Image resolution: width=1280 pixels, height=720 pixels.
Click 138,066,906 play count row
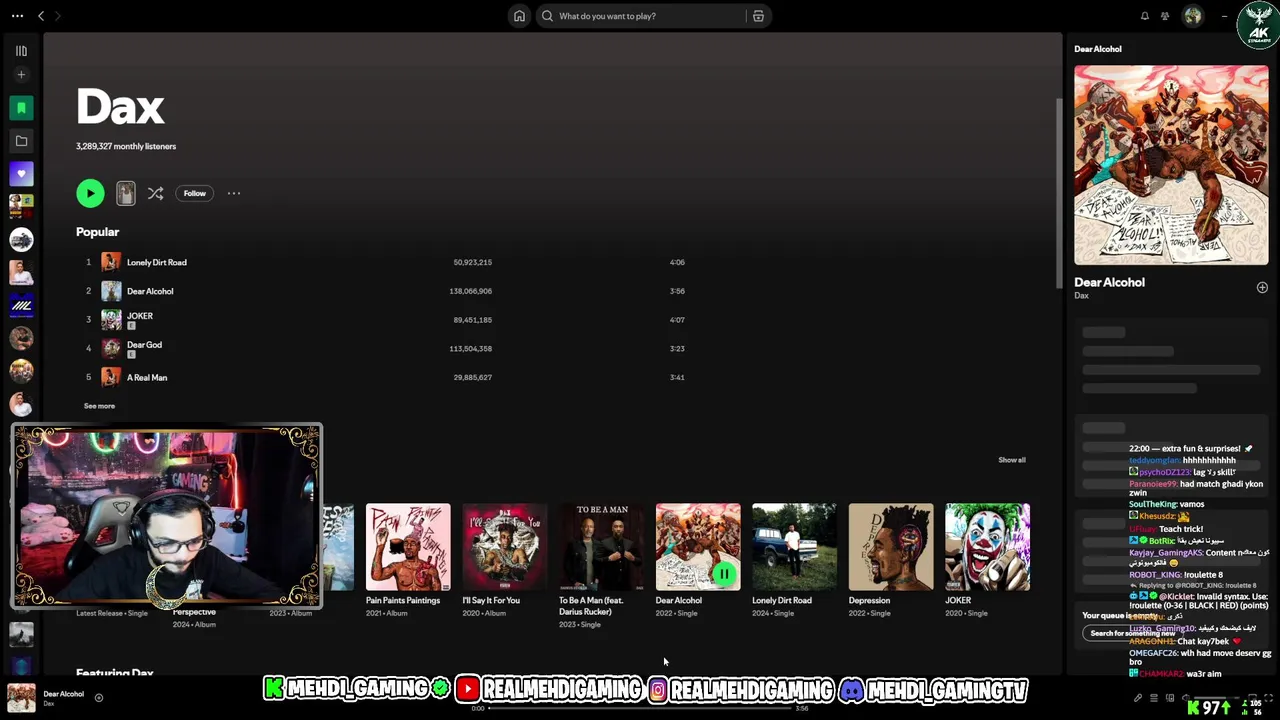click(470, 291)
